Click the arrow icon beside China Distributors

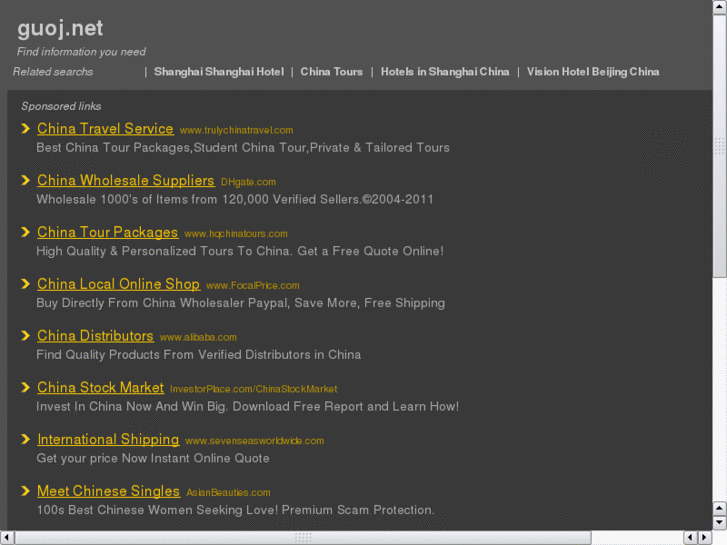26,336
